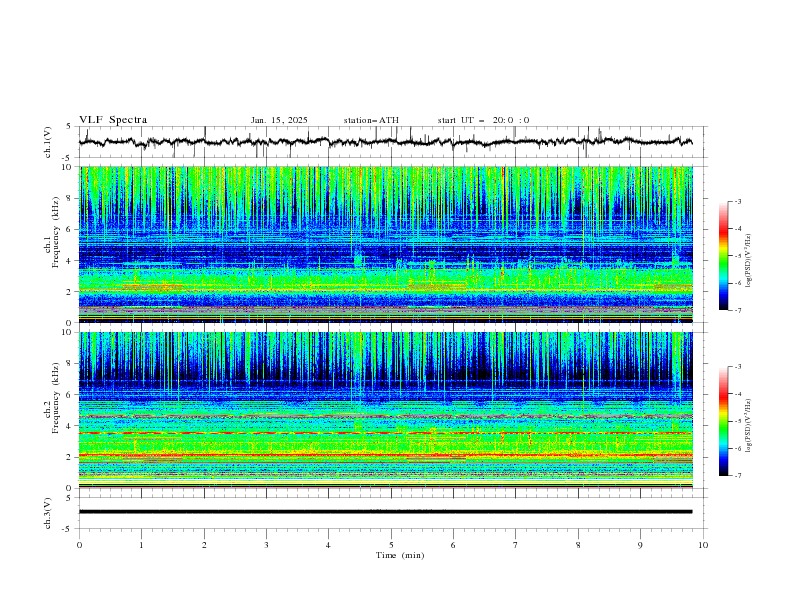
Task: Click the time axis tick label "10" at right end
Action: point(703,545)
